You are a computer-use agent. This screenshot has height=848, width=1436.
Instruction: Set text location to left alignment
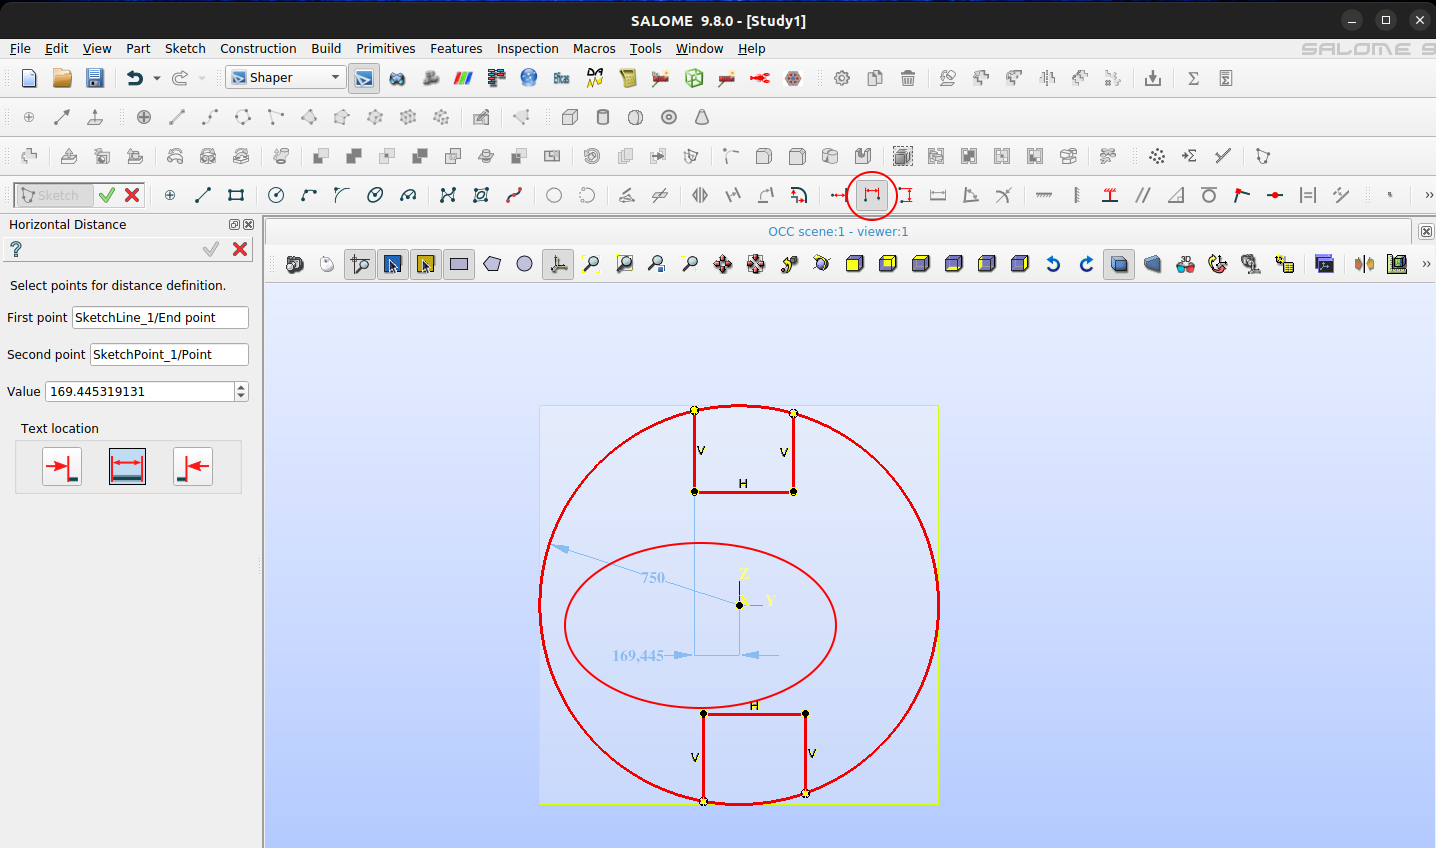62,467
